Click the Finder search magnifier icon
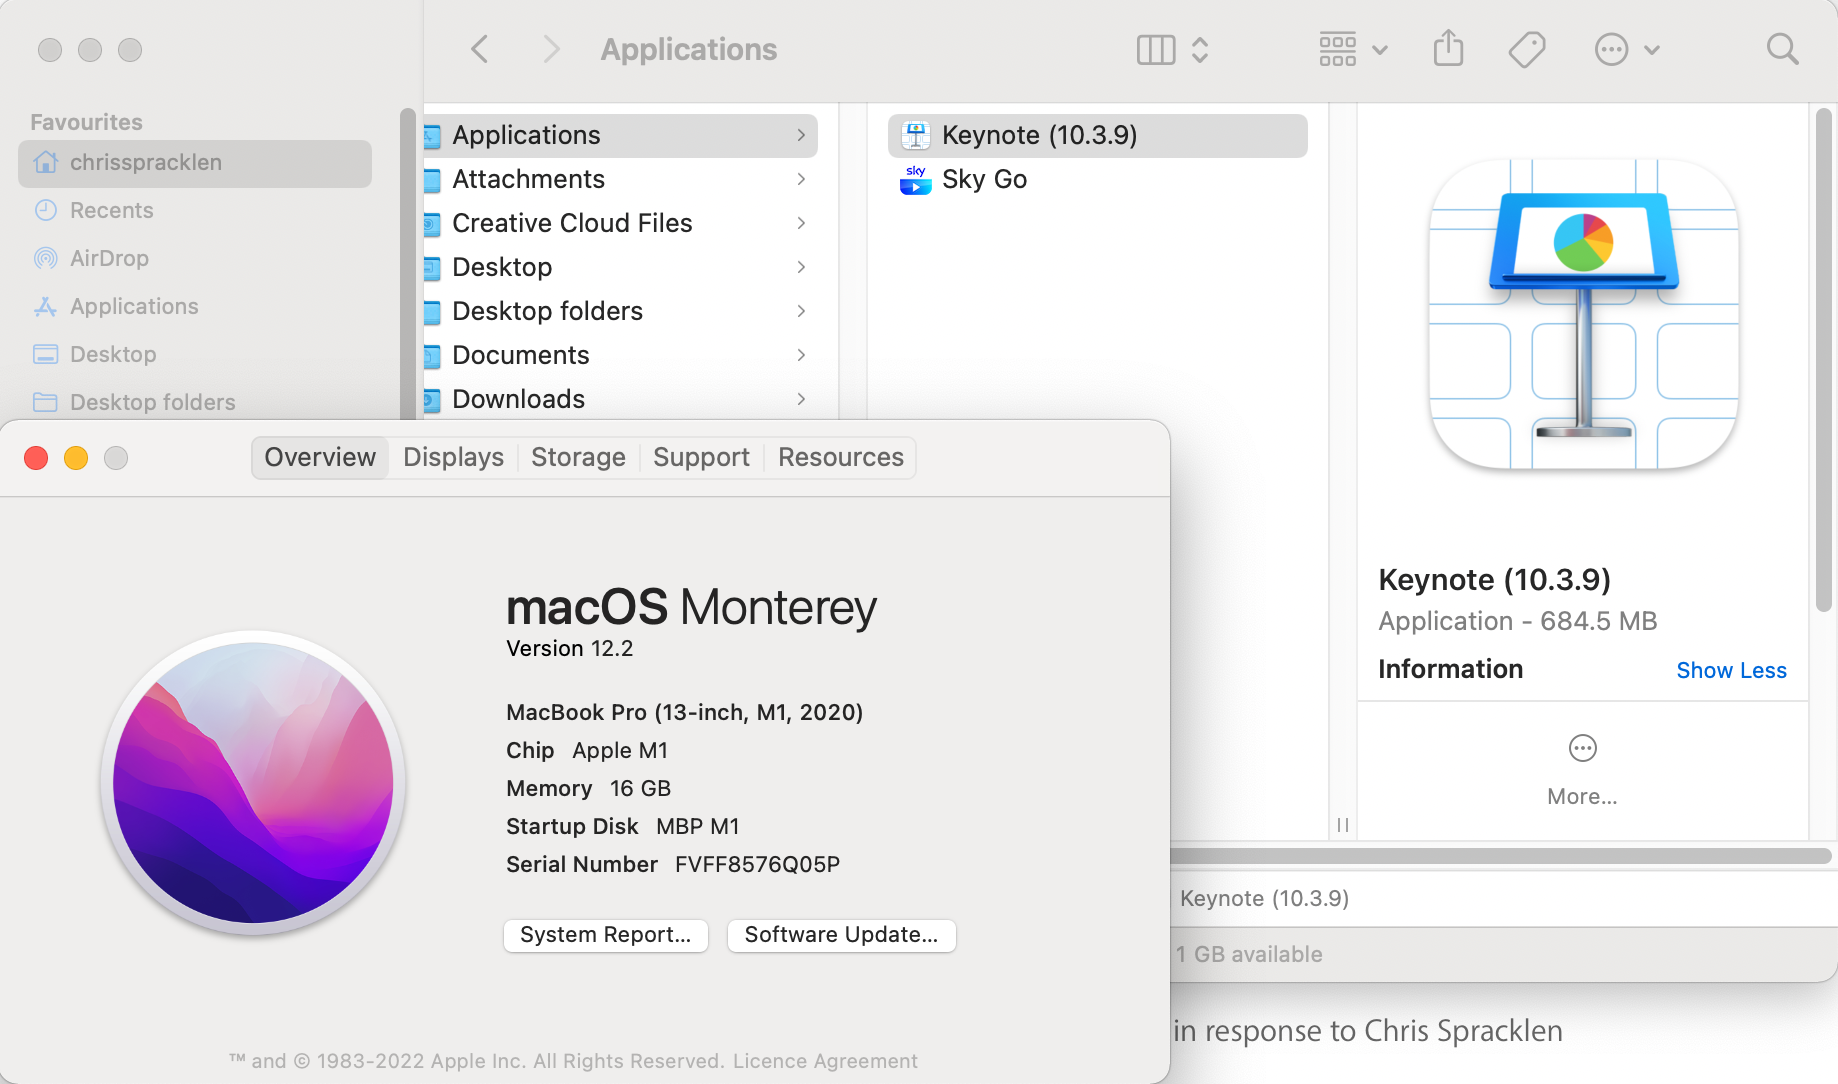Image resolution: width=1838 pixels, height=1084 pixels. (1782, 49)
